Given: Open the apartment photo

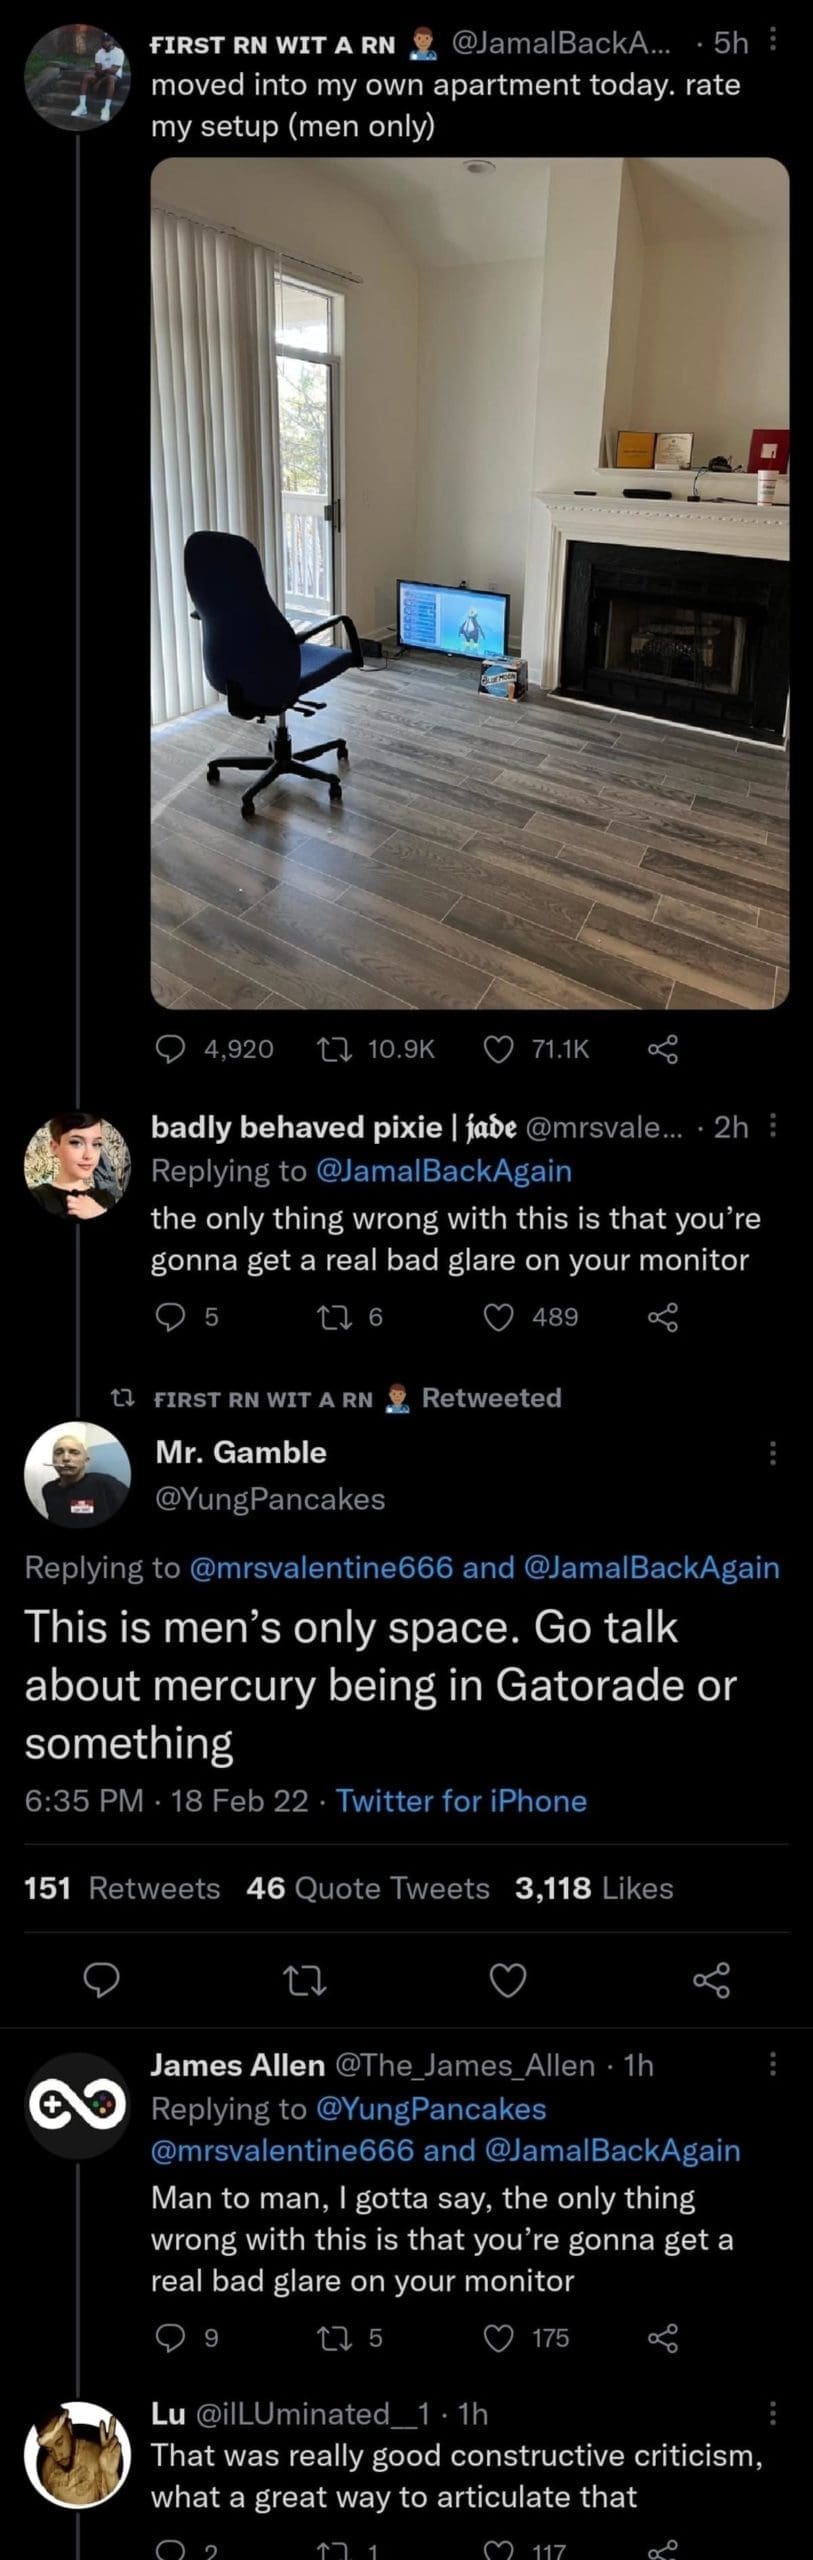Looking at the screenshot, I should [470, 582].
